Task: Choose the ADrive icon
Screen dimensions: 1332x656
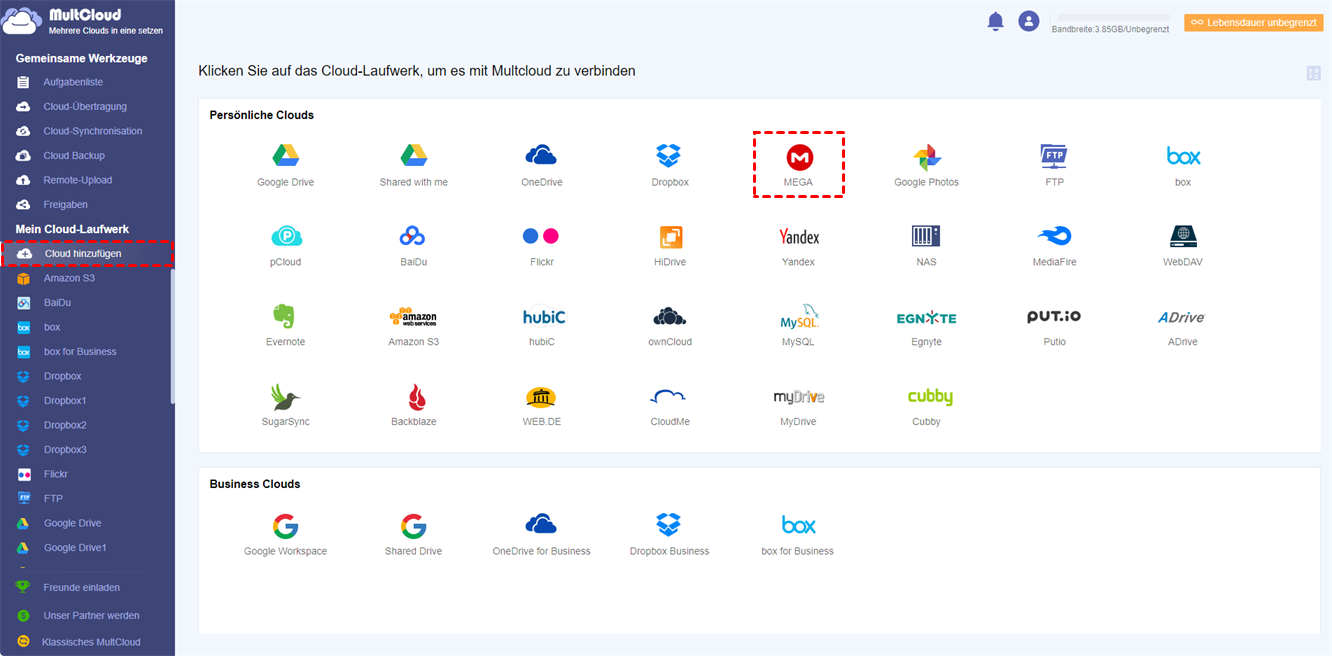Action: [x=1181, y=317]
